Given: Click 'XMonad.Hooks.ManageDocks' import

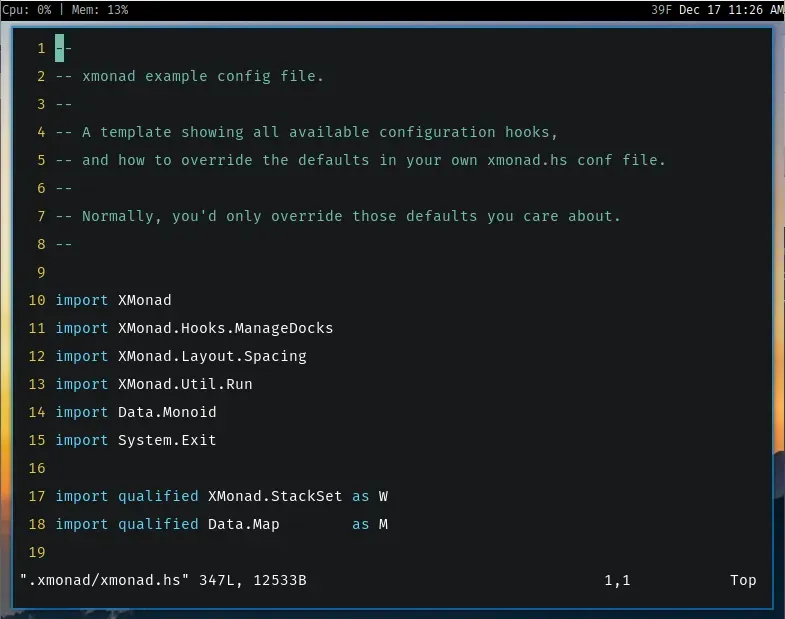Looking at the screenshot, I should 225,328.
